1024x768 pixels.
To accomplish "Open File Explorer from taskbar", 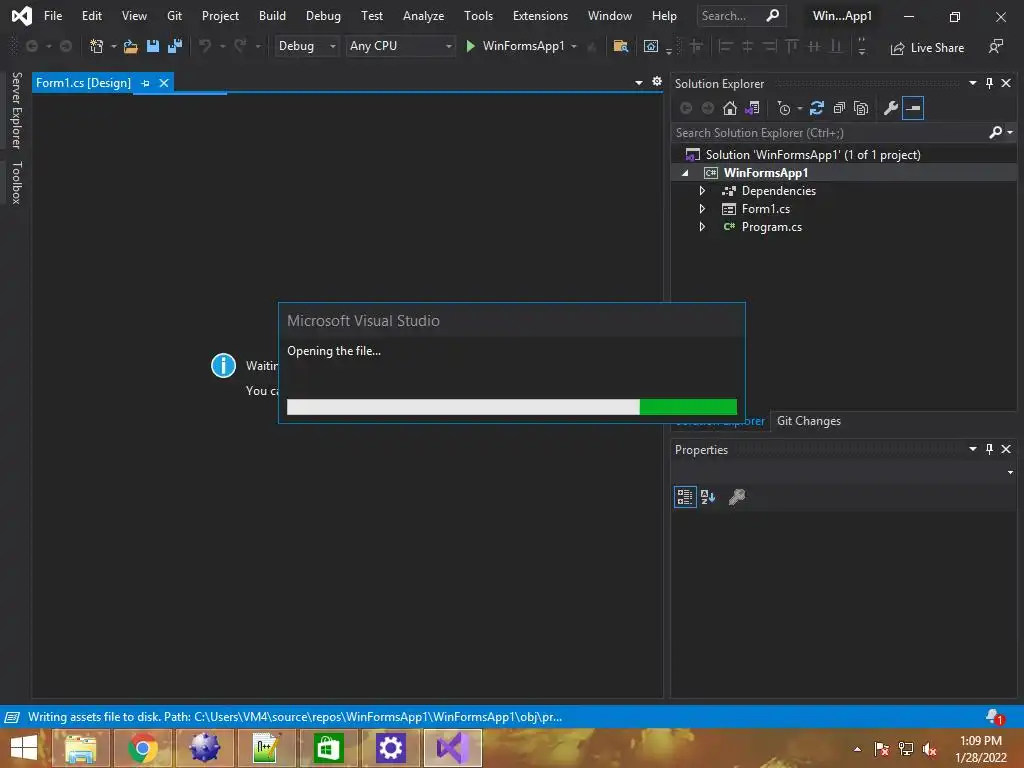I will [80, 748].
